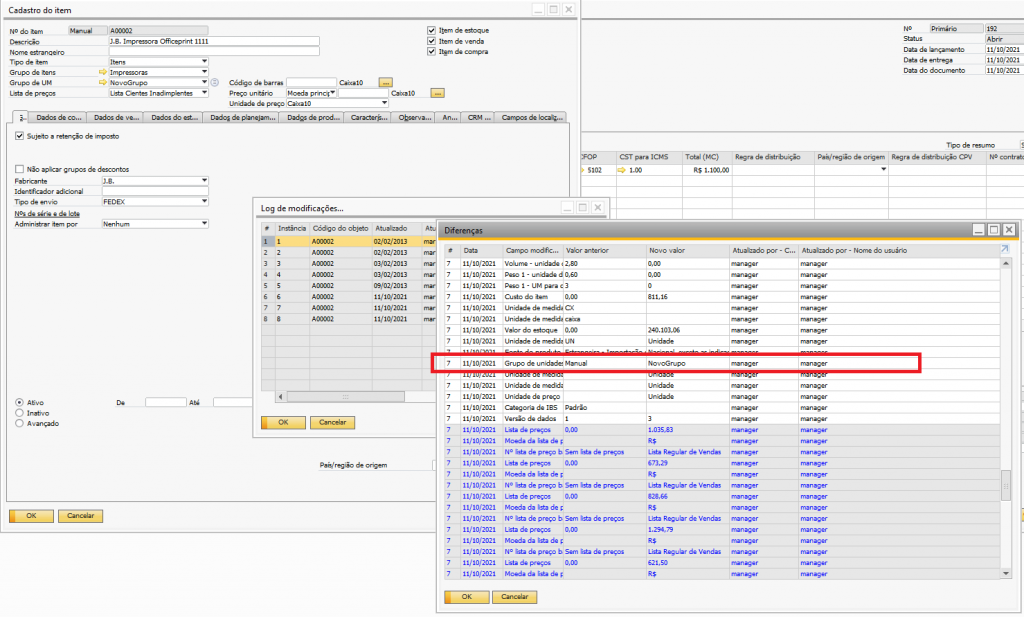Click the yellow arrow beside CST value 1.00

623,171
